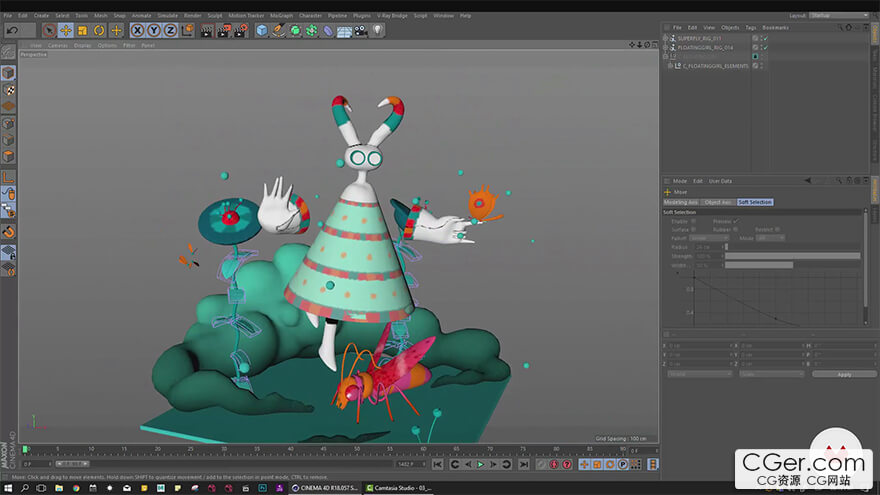This screenshot has width=880, height=495.
Task: Toggle the Z axis lock
Action: coord(169,30)
